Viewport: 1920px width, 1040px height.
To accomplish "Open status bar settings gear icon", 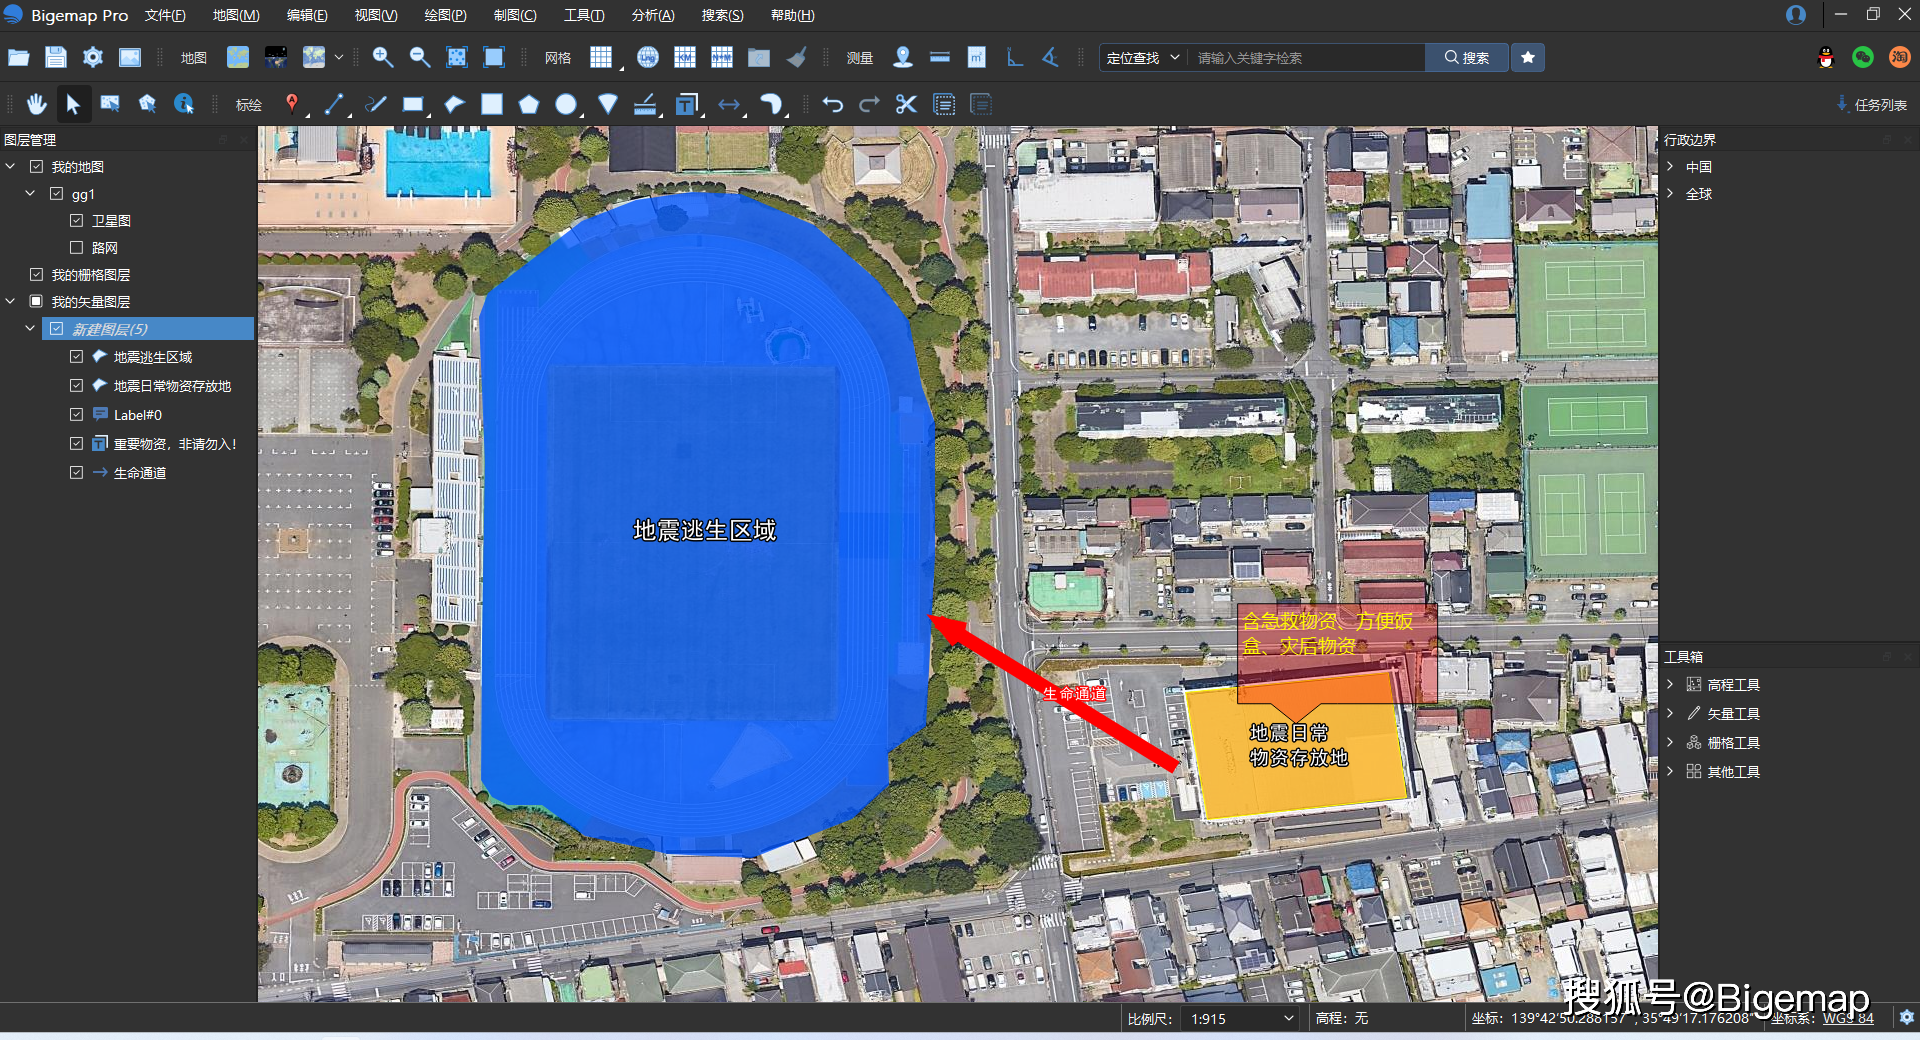I will [x=1906, y=1018].
